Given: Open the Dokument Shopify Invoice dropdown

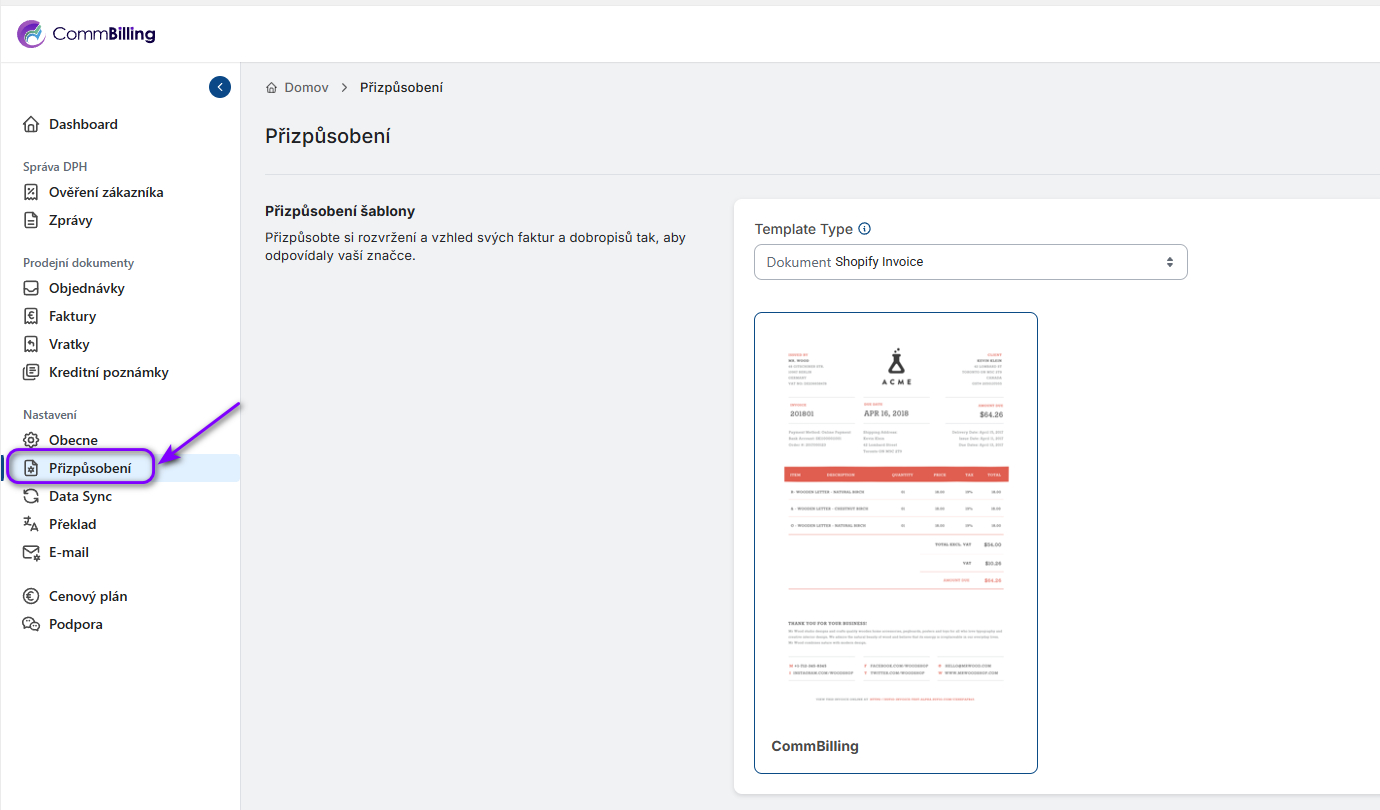Looking at the screenshot, I should coord(970,262).
